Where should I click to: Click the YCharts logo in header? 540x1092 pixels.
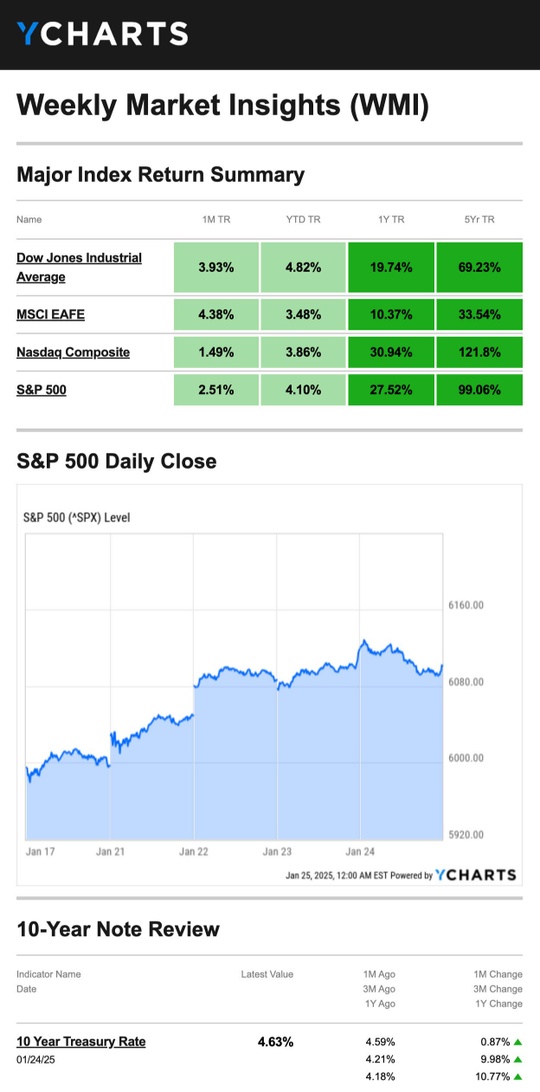tap(102, 33)
